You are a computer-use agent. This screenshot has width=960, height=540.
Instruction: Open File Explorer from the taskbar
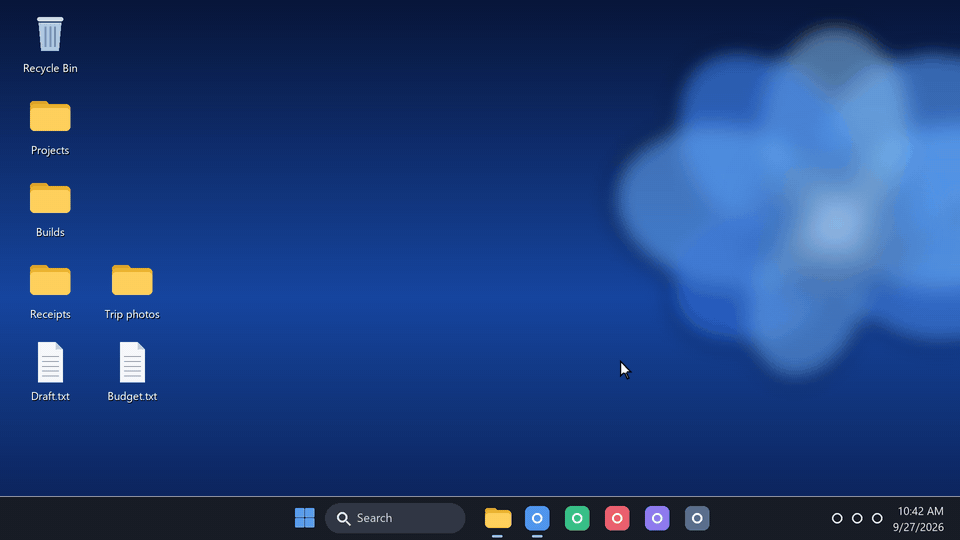tap(498, 518)
